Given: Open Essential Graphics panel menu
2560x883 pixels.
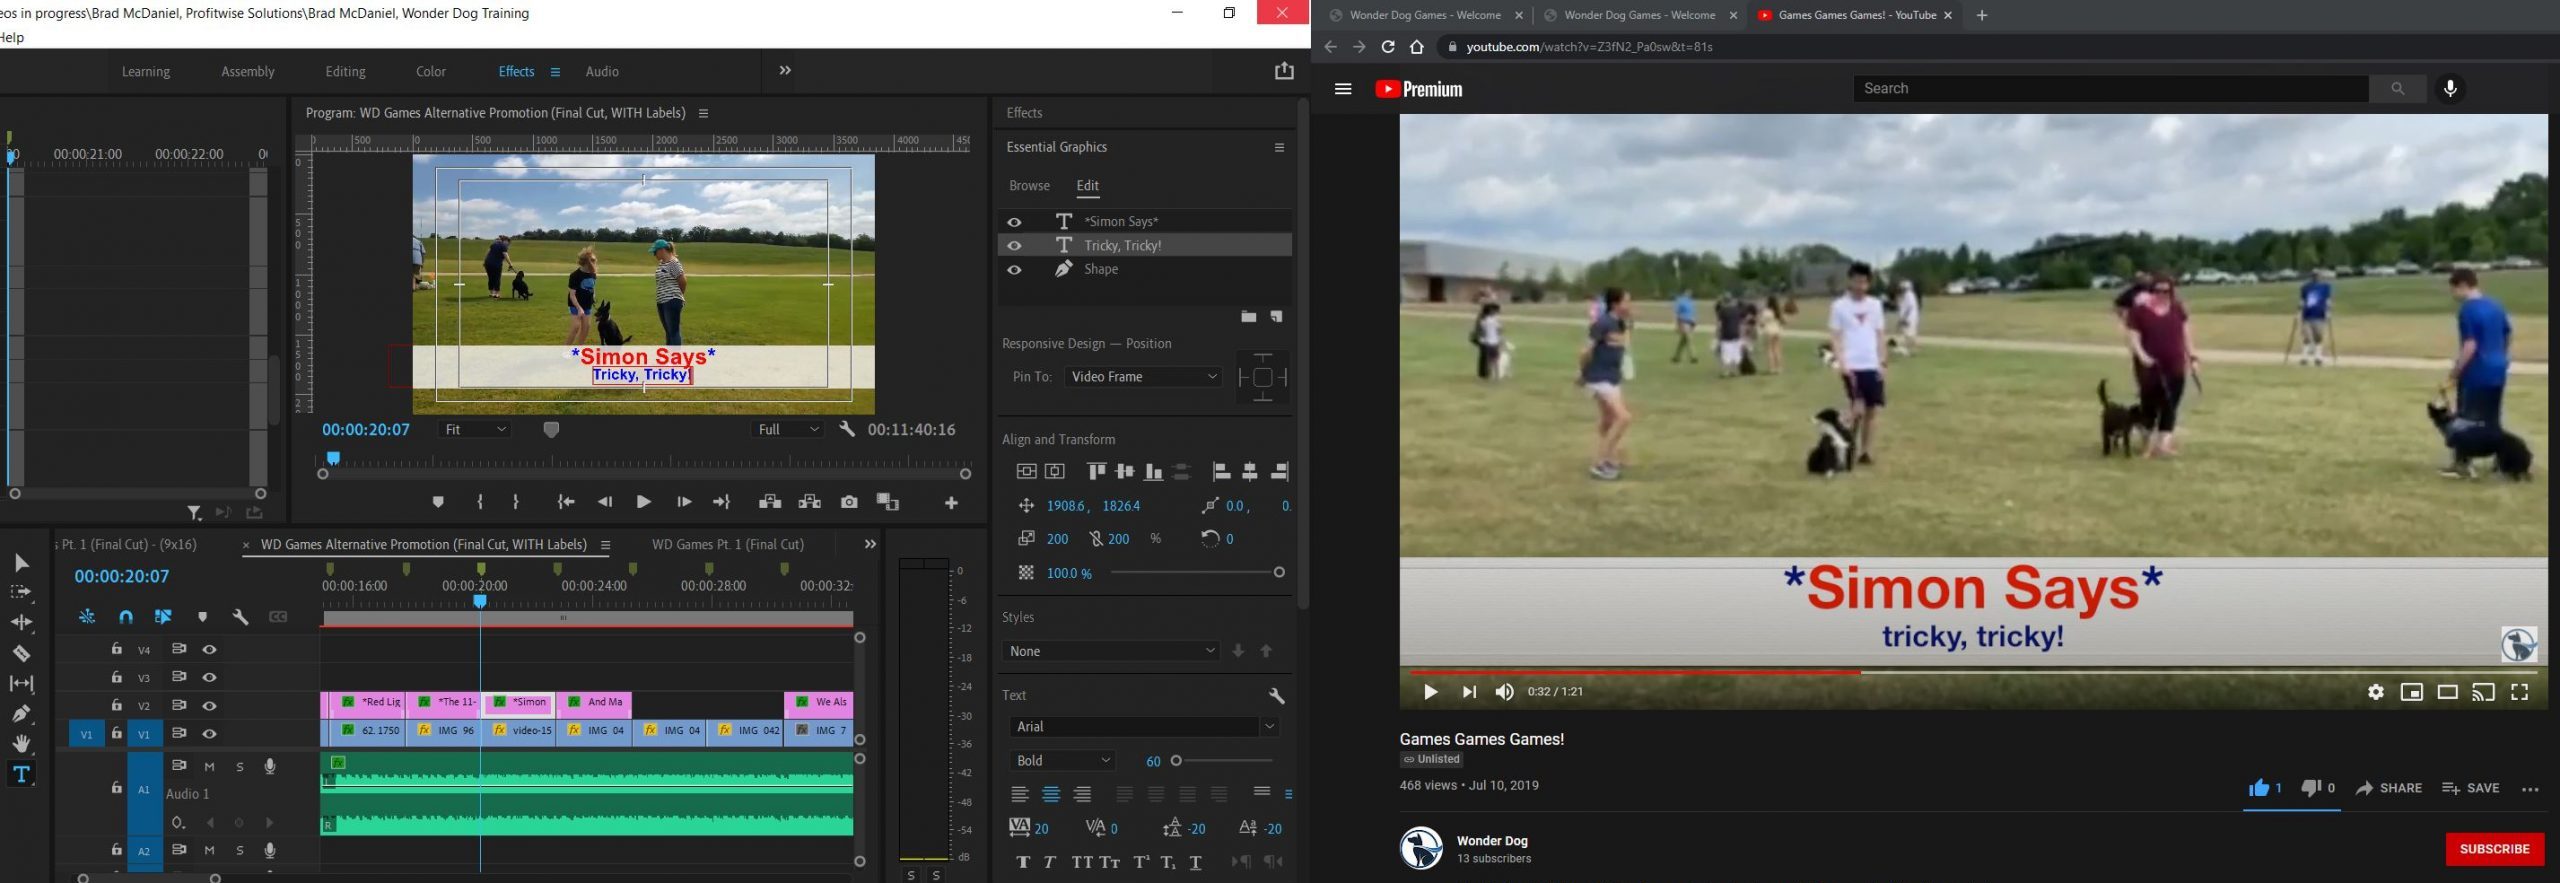Looking at the screenshot, I should (x=1279, y=147).
